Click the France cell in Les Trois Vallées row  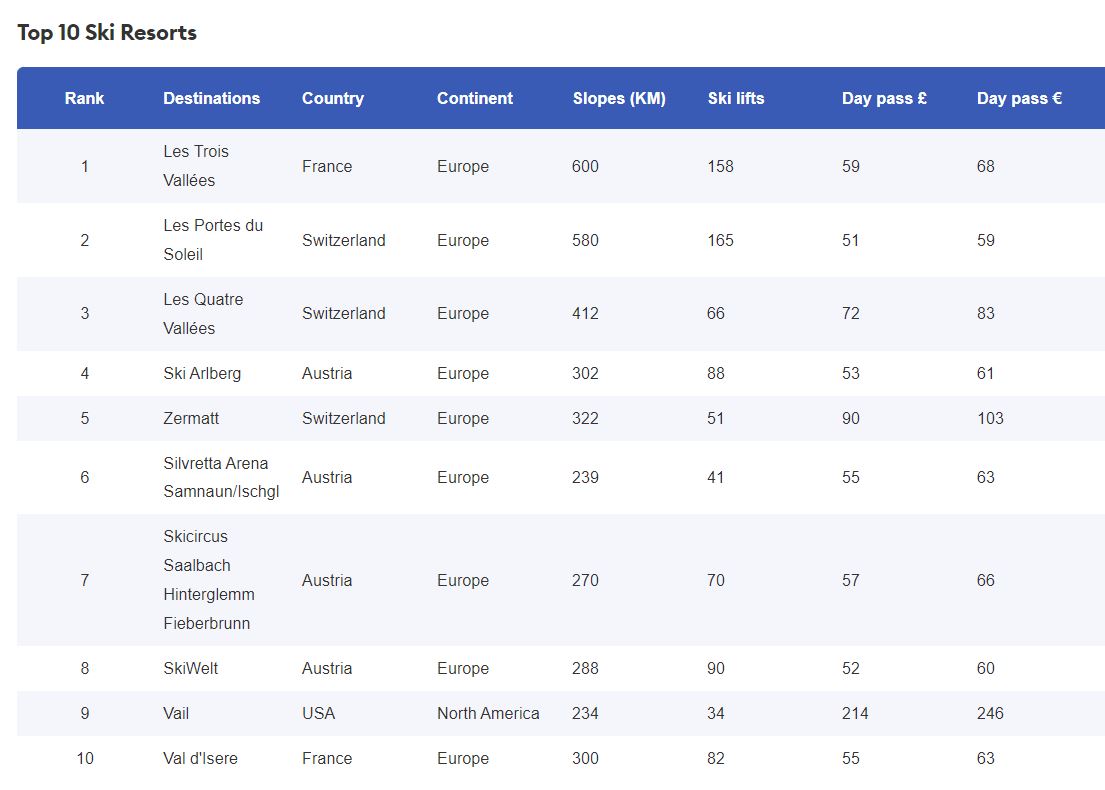(x=327, y=166)
